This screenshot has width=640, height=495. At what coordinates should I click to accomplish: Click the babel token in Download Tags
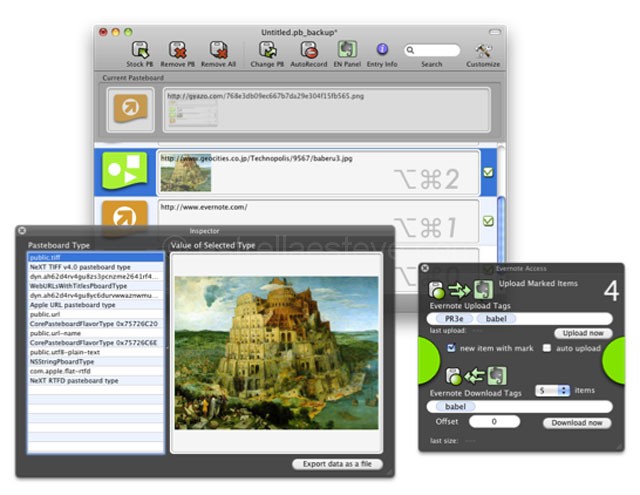coord(456,406)
